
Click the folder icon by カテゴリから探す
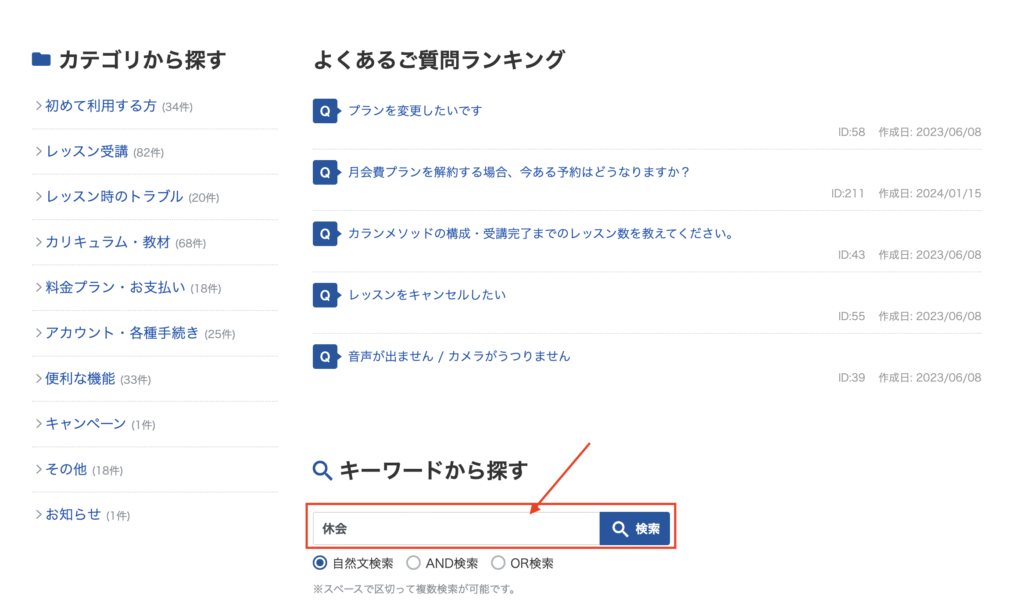coord(41,60)
